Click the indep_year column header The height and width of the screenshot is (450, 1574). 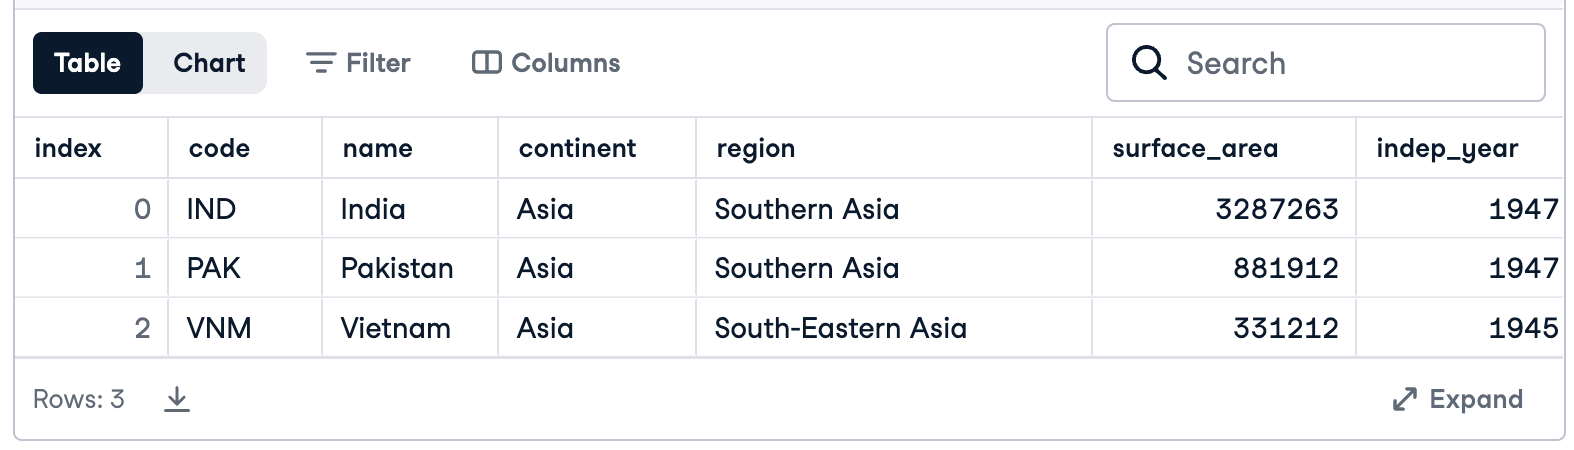click(x=1446, y=149)
